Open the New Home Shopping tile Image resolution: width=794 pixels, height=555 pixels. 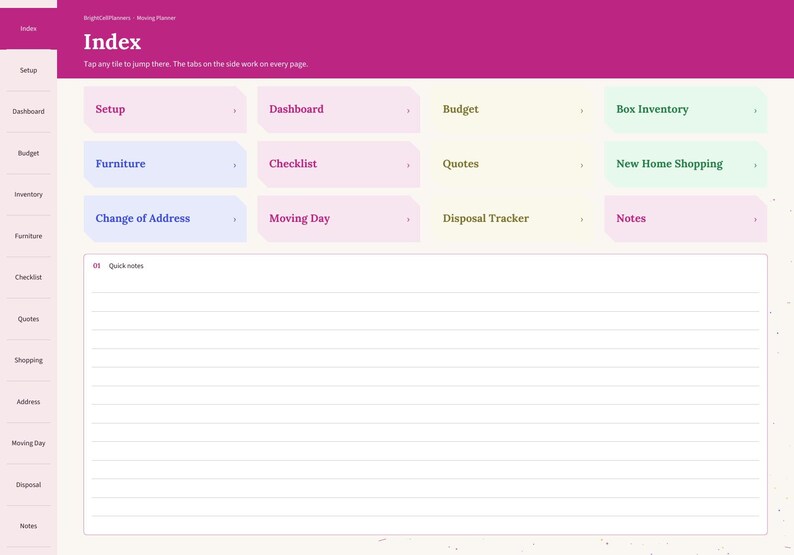686,164
